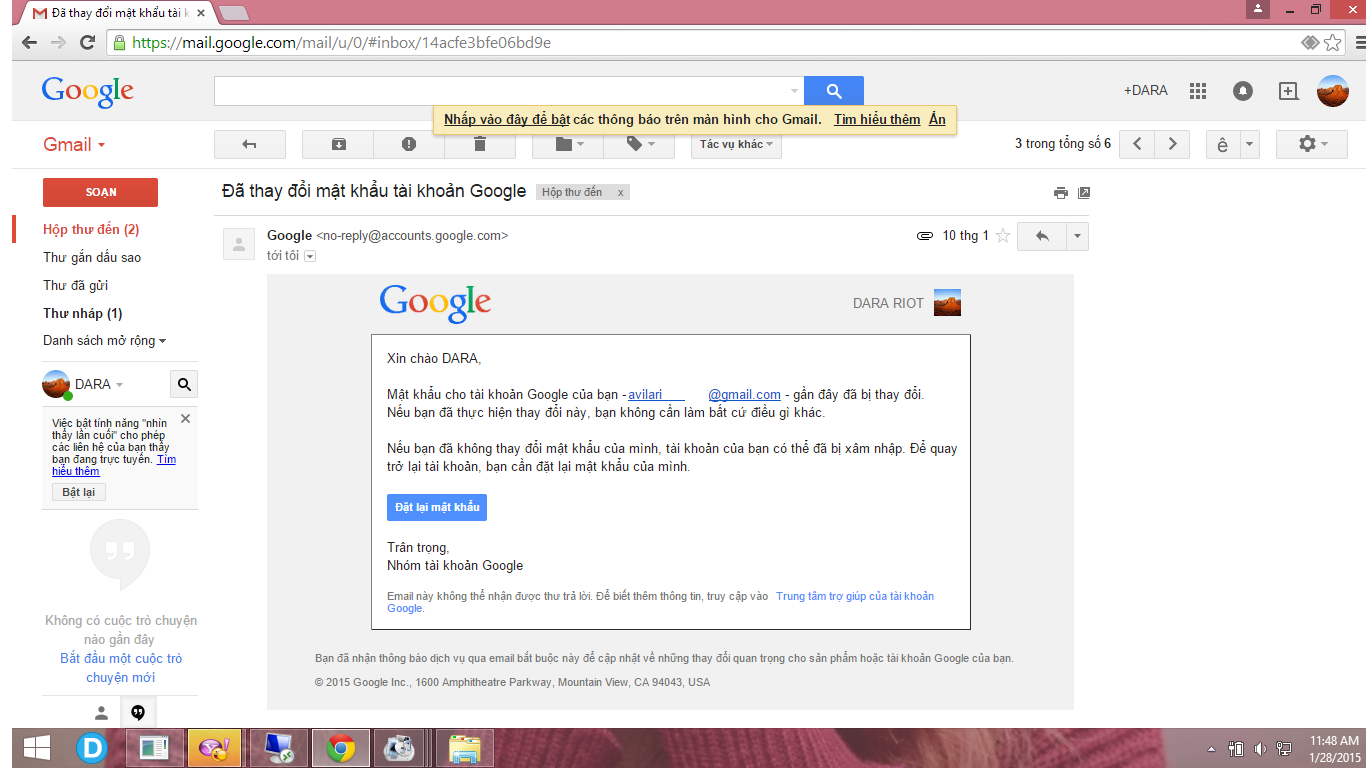Expand the 'Tác vụ khác' menu
Image resolution: width=1366 pixels, height=768 pixels.
tap(736, 144)
